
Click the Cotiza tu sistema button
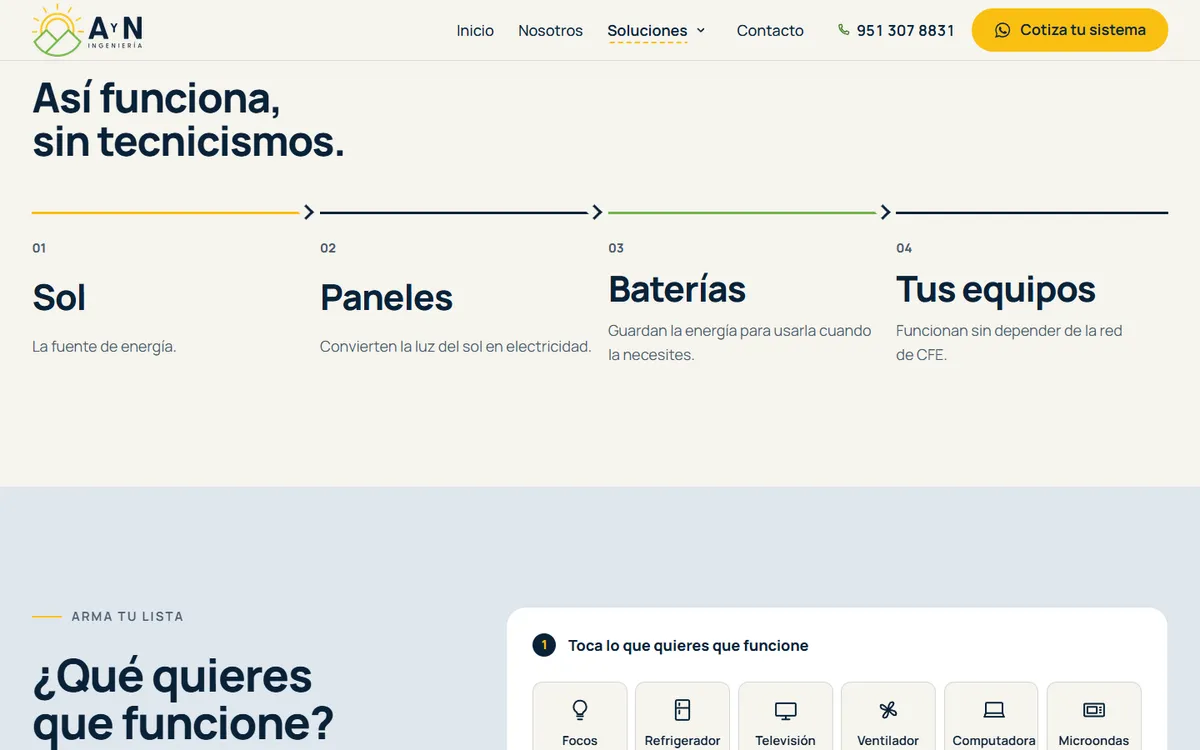(1070, 30)
